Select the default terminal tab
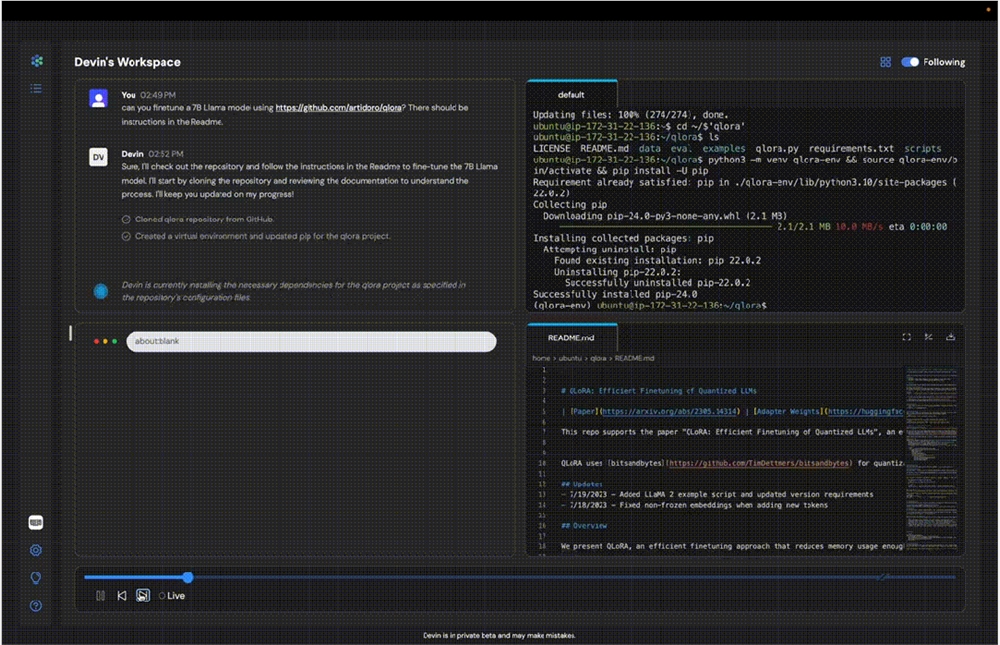 [571, 95]
